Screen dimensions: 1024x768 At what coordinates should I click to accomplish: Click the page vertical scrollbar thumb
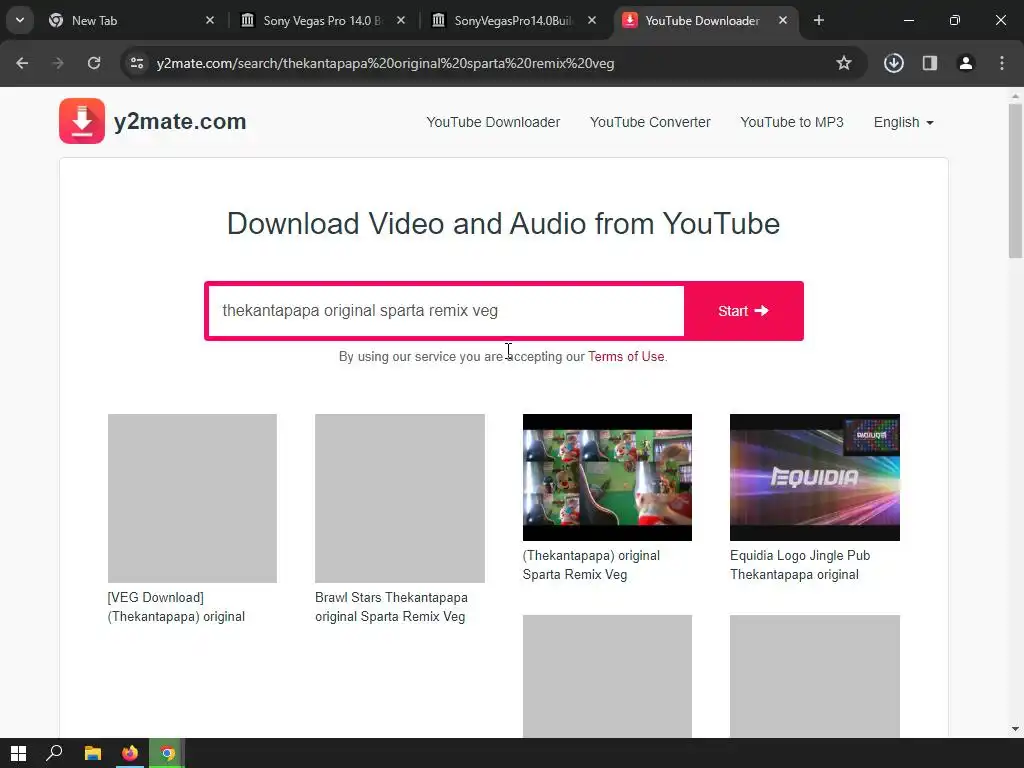click(1015, 181)
